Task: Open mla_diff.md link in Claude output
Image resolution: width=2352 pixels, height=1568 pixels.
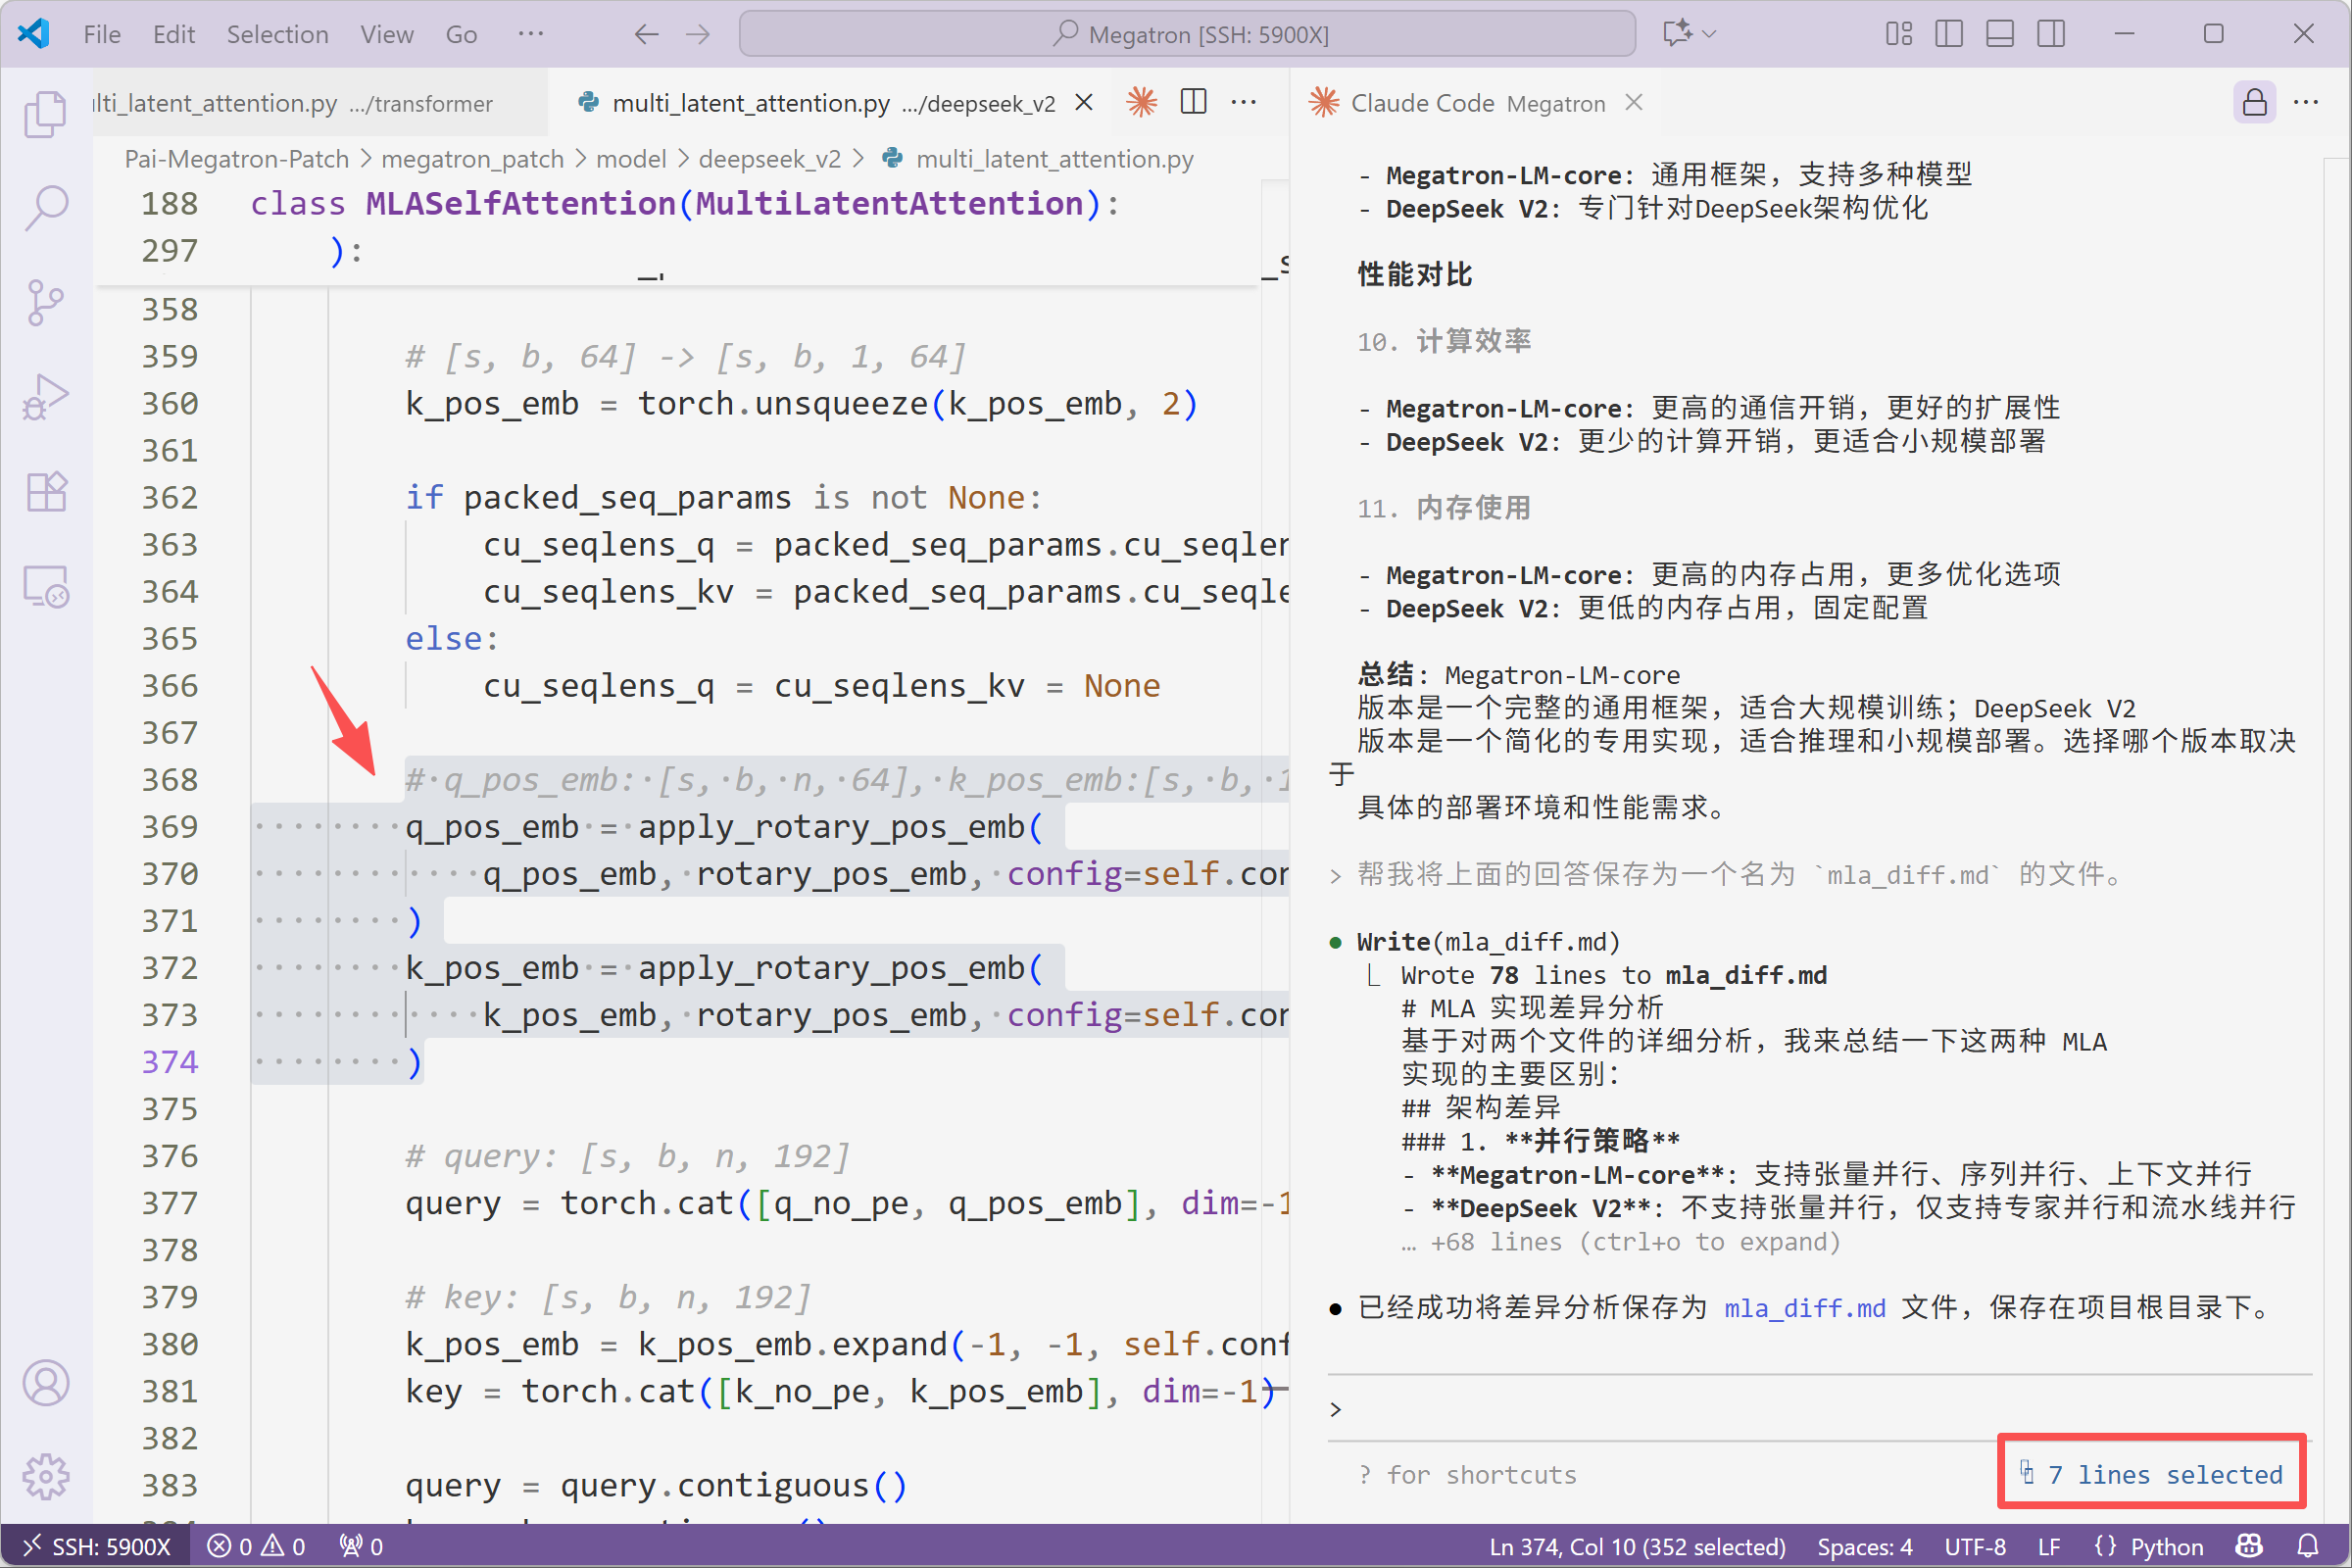Action: (x=1804, y=1307)
